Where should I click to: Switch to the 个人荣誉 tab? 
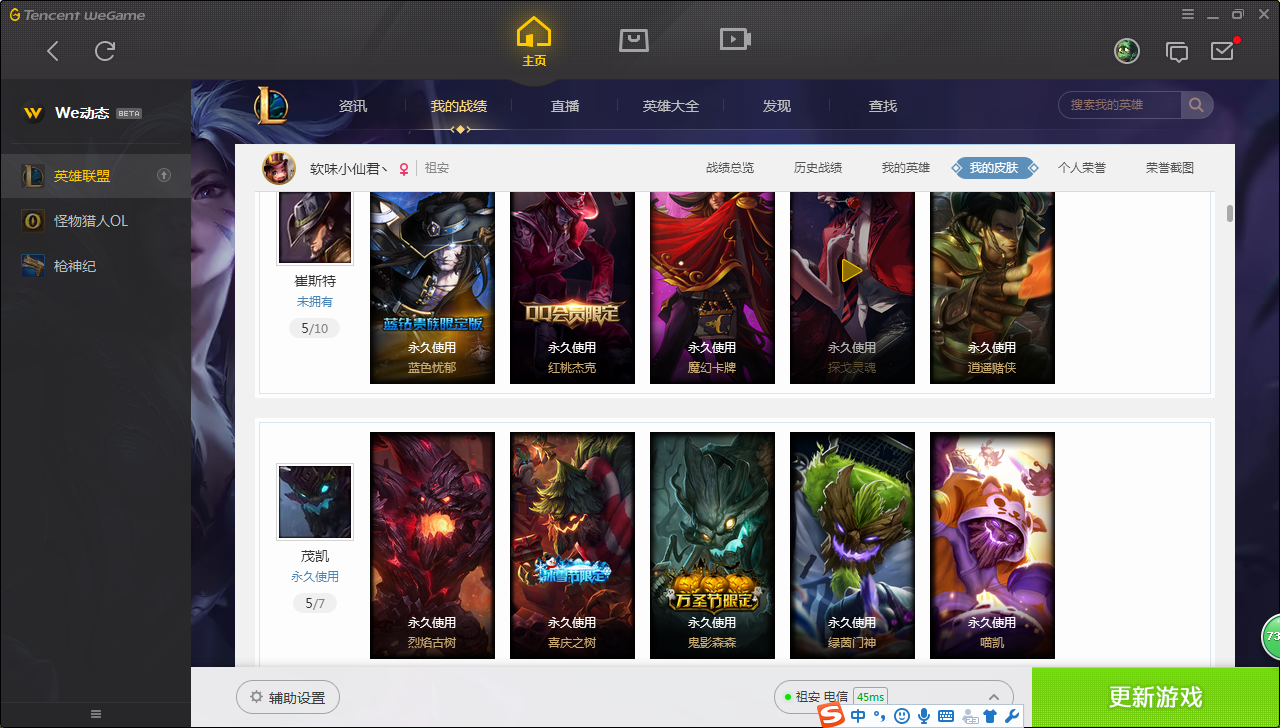click(1082, 168)
